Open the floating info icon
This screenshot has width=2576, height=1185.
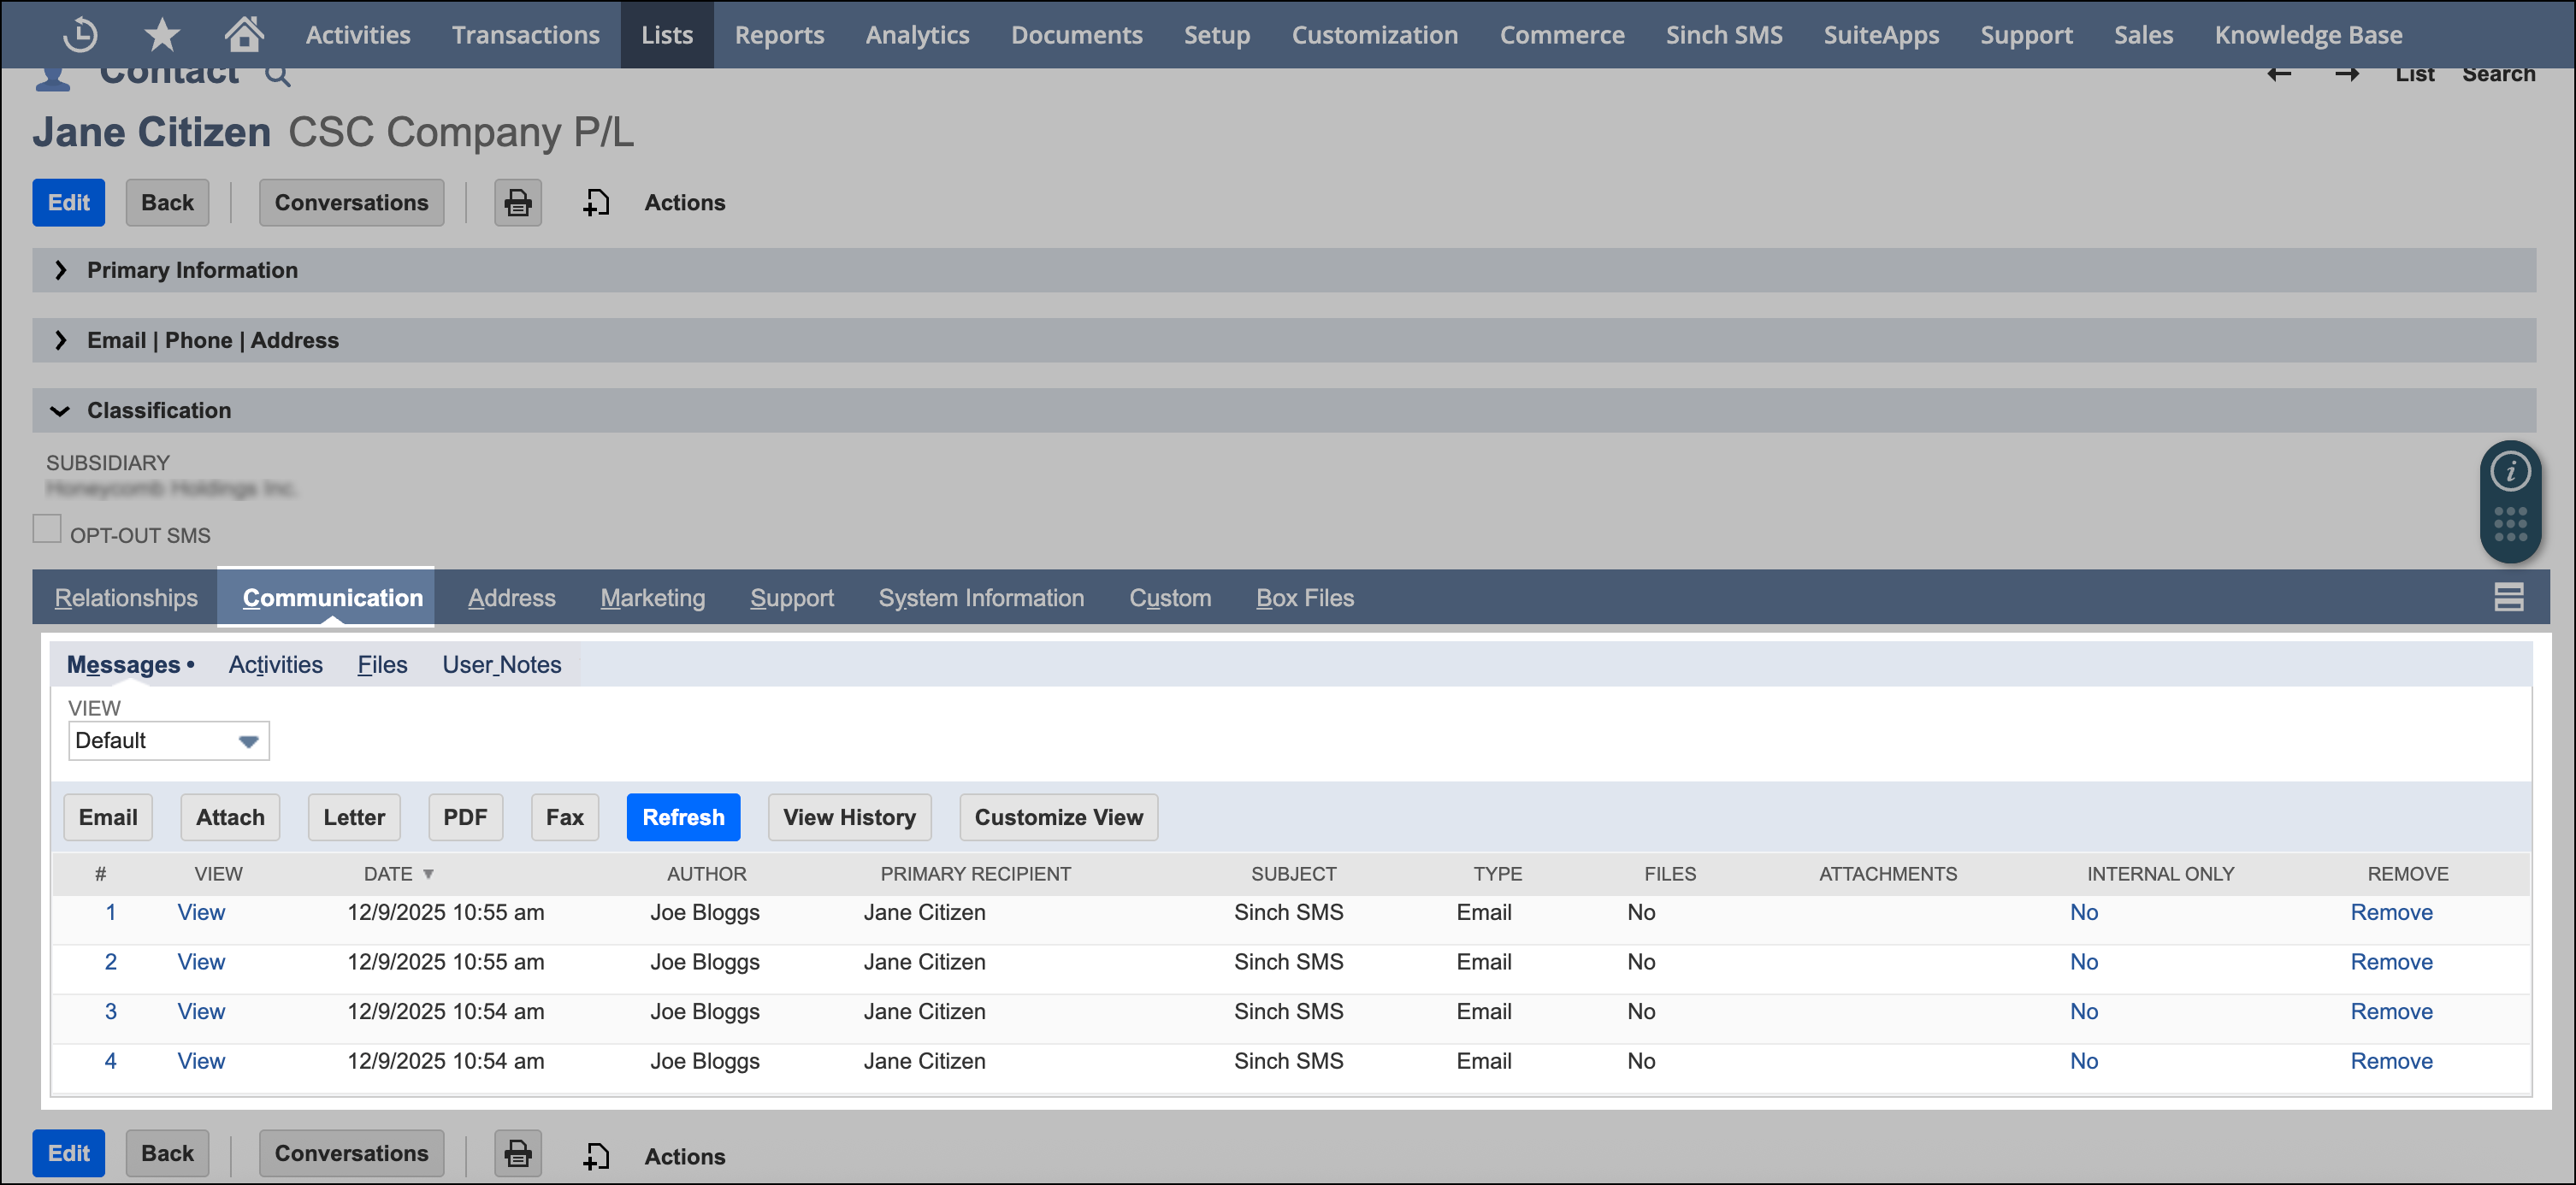(2510, 471)
